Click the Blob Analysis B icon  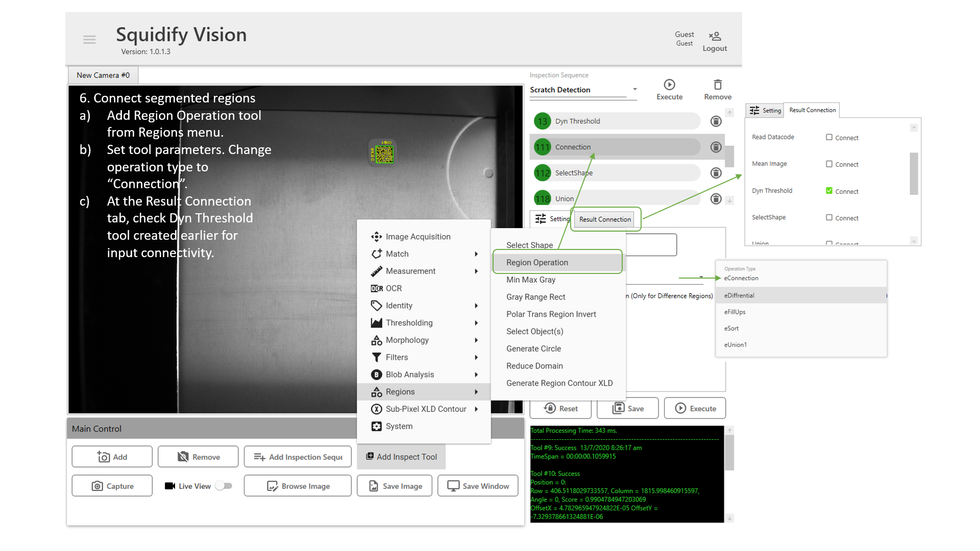(x=376, y=375)
